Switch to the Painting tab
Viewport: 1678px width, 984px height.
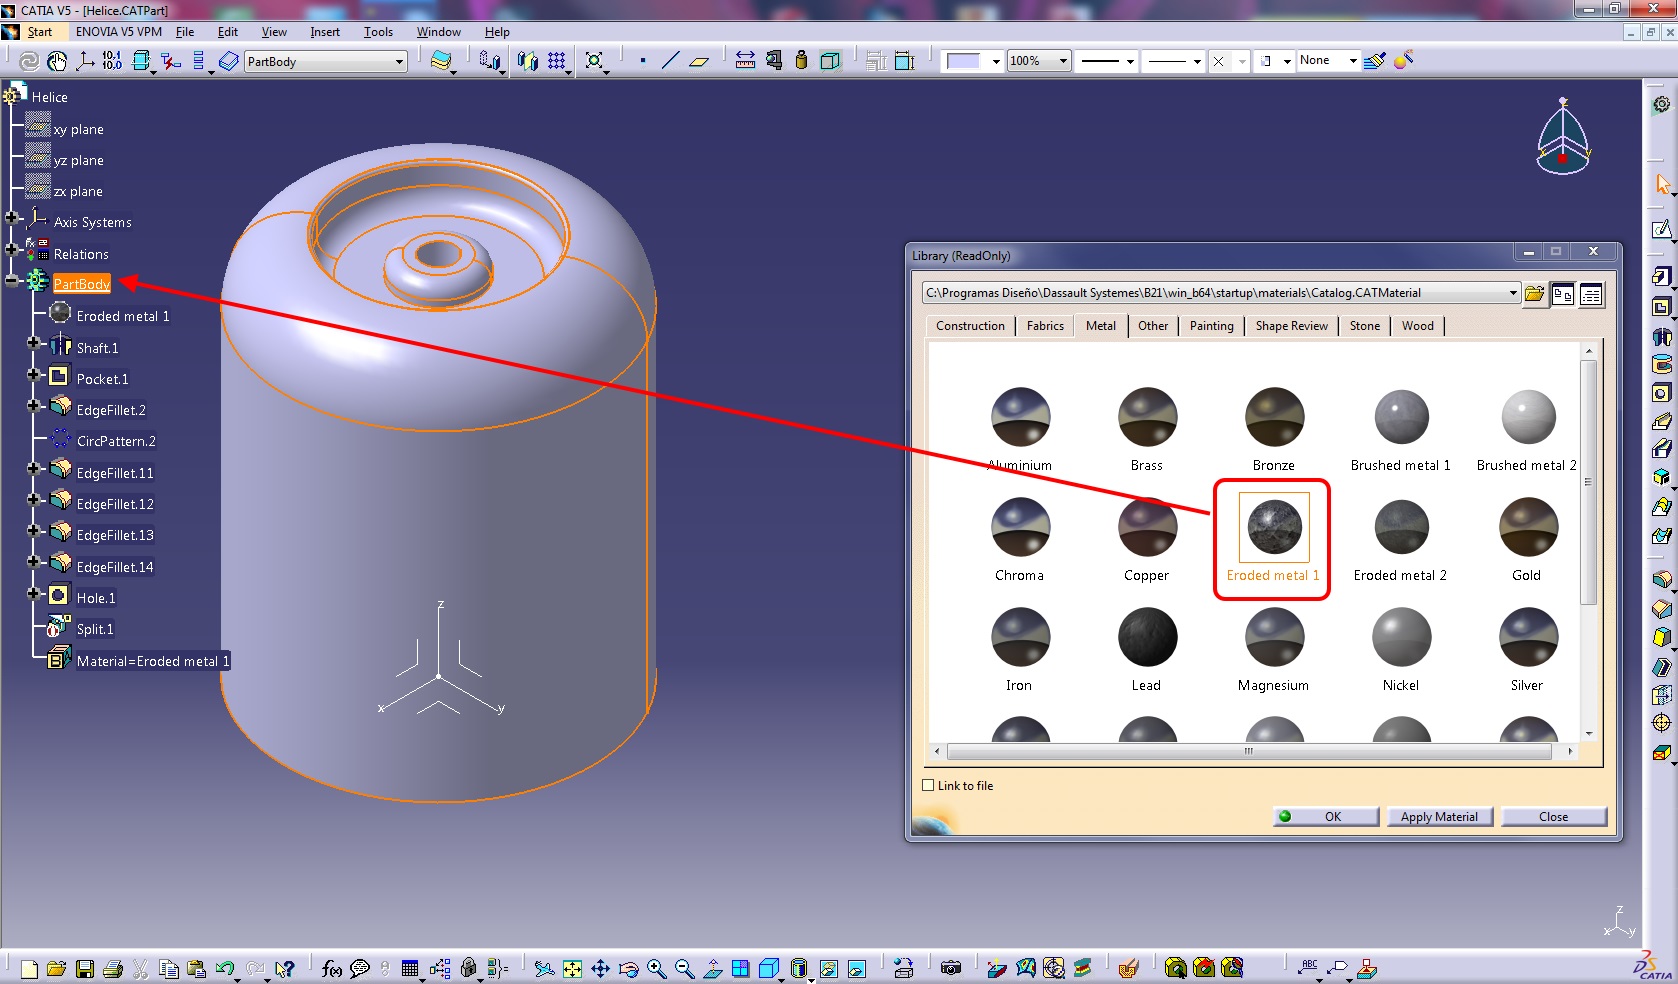(x=1211, y=326)
